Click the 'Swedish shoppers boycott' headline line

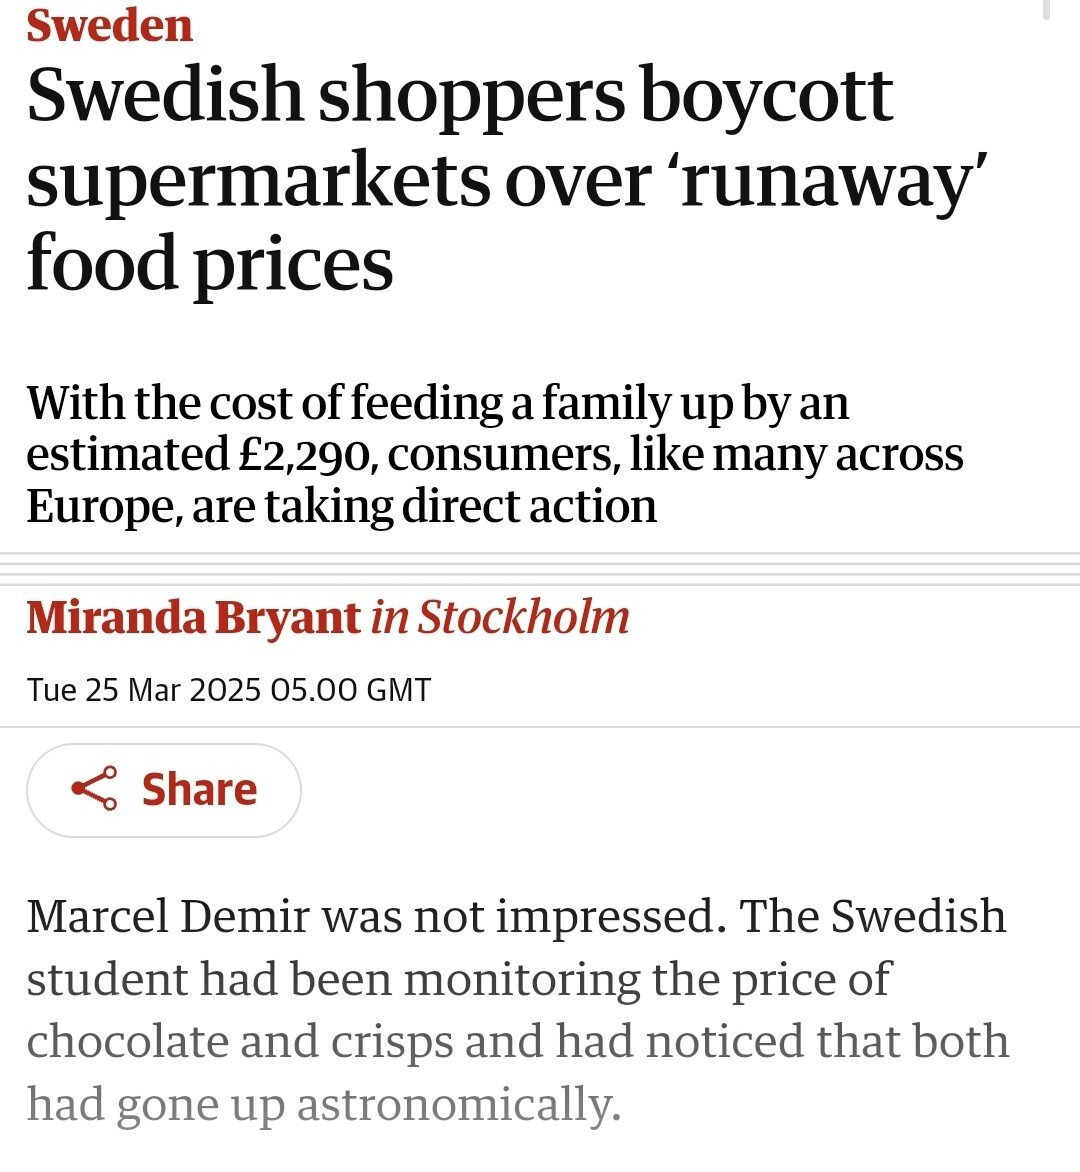coord(459,95)
